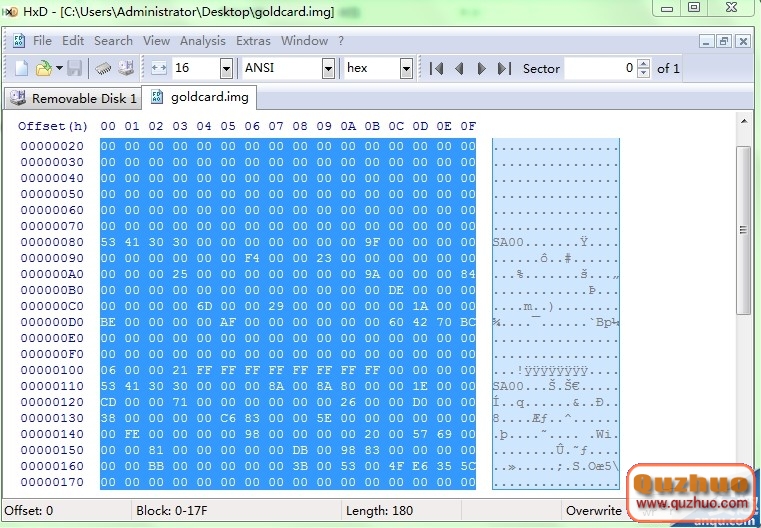
Task: Click the vertical scrollbar thumb
Action: (744, 230)
